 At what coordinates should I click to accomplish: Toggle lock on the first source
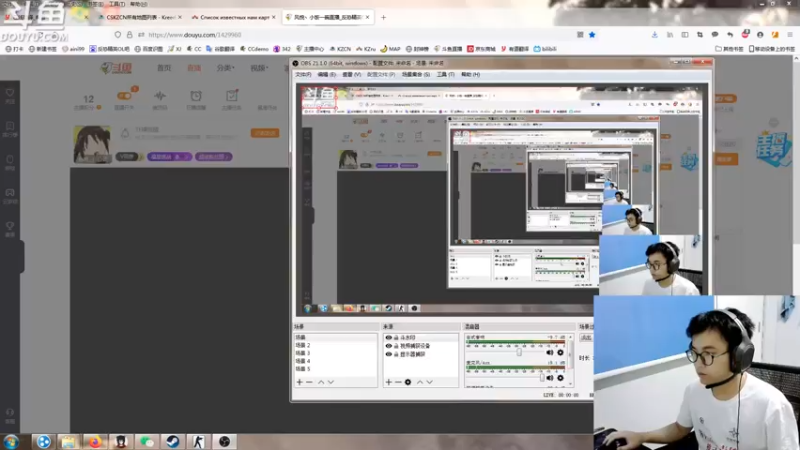396,338
